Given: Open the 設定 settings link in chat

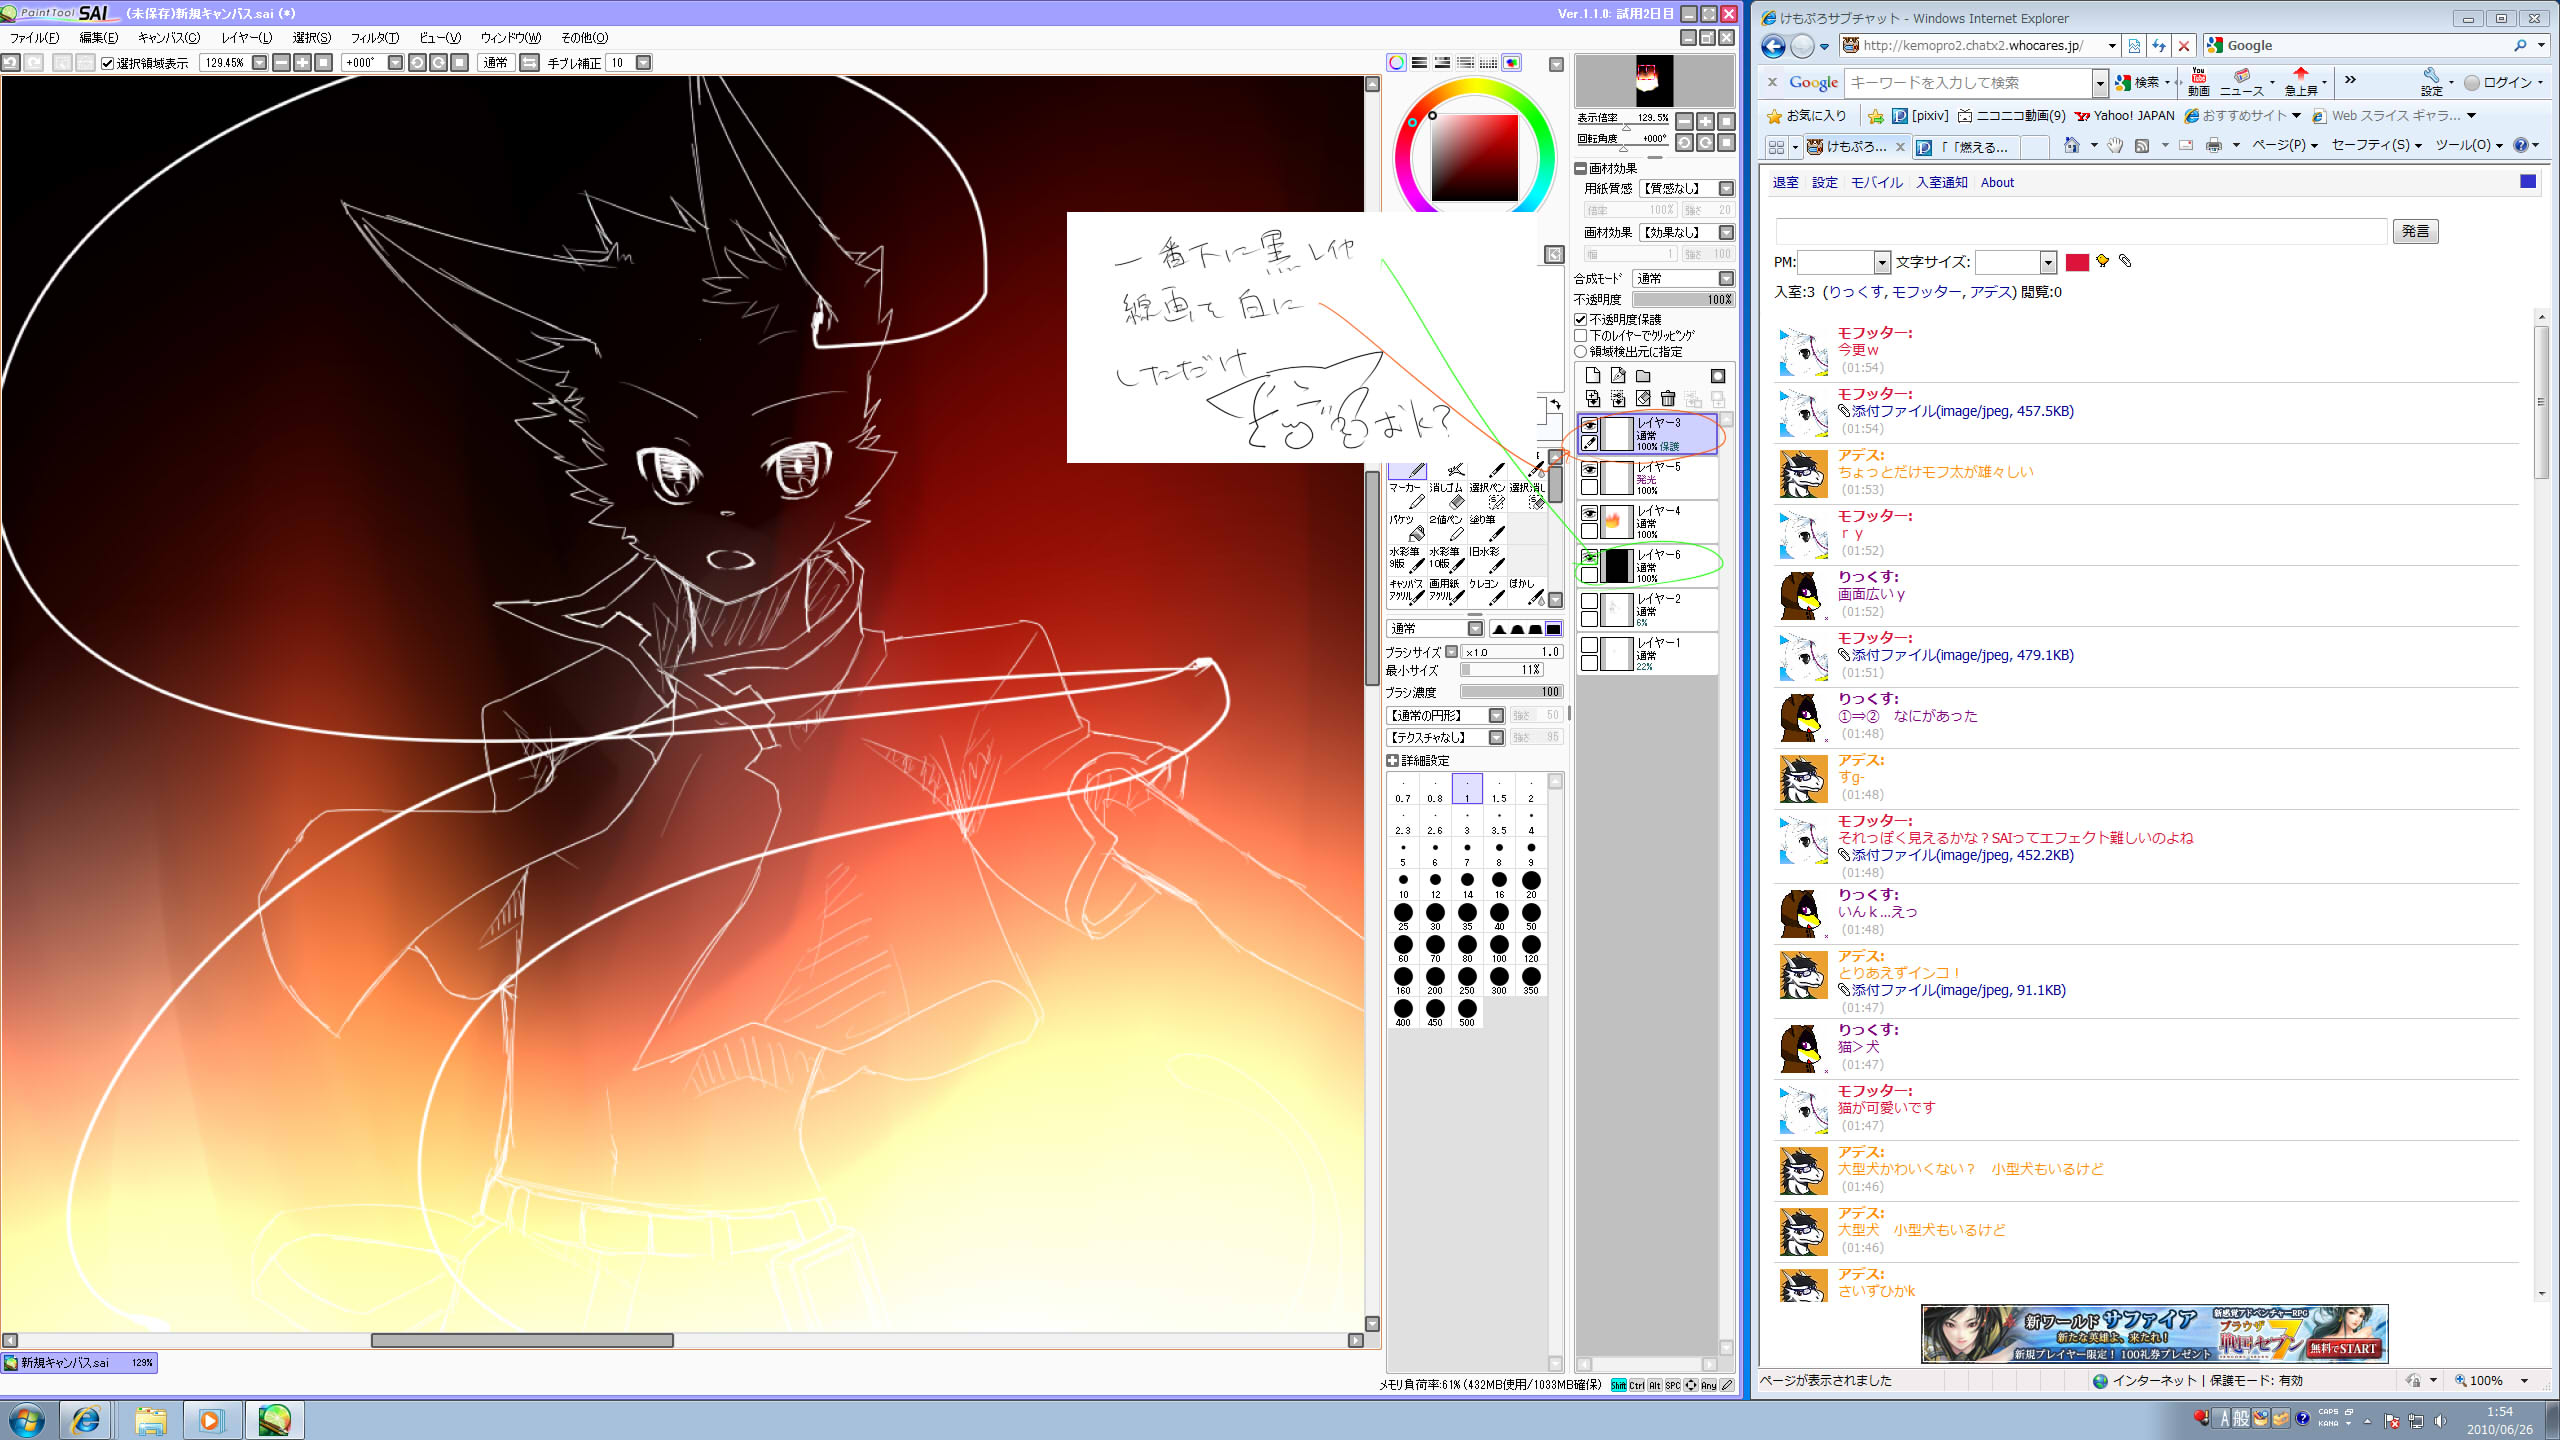Looking at the screenshot, I should tap(1825, 183).
